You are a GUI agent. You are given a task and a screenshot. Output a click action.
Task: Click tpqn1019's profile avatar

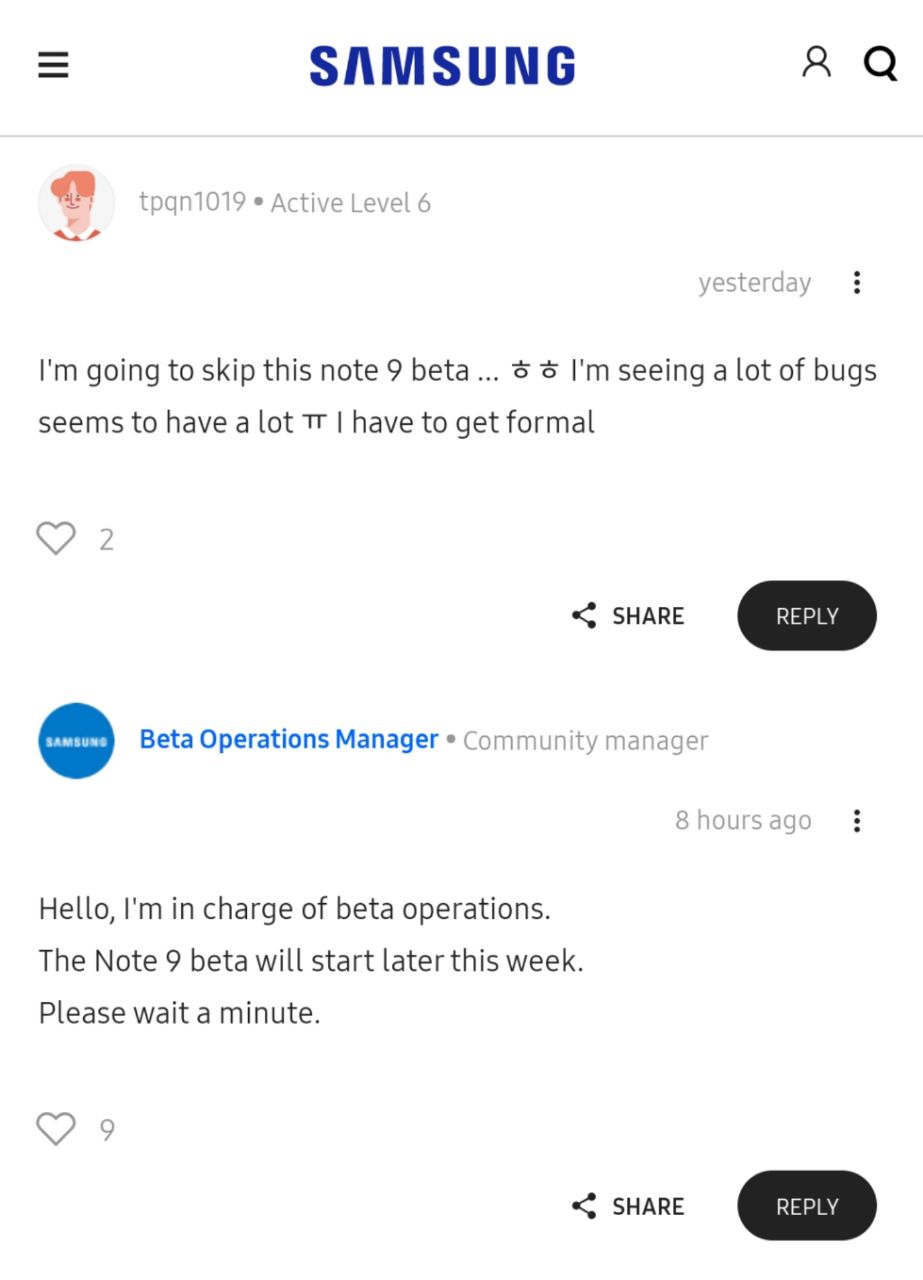76,203
